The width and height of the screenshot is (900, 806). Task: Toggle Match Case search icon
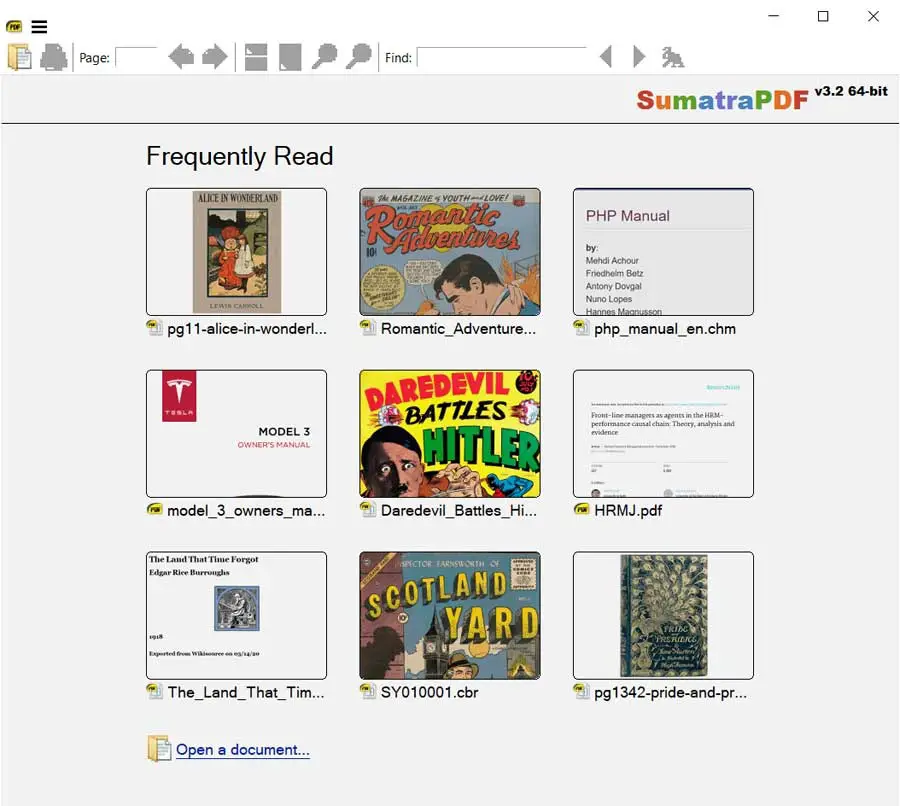pyautogui.click(x=673, y=57)
